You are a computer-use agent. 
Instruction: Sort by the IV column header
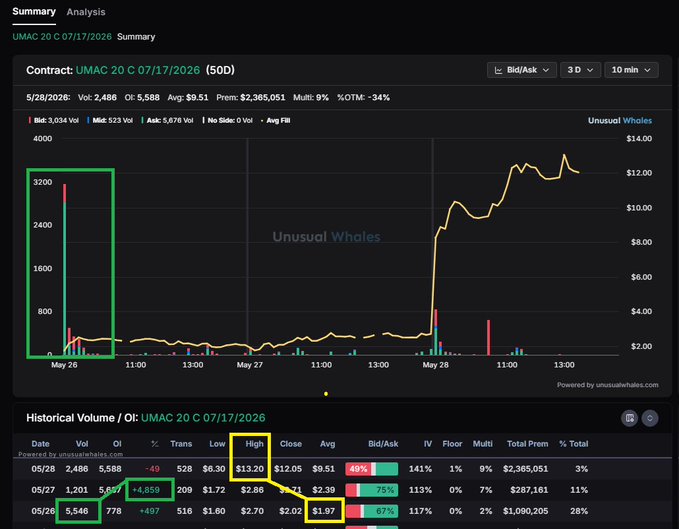[x=427, y=444]
